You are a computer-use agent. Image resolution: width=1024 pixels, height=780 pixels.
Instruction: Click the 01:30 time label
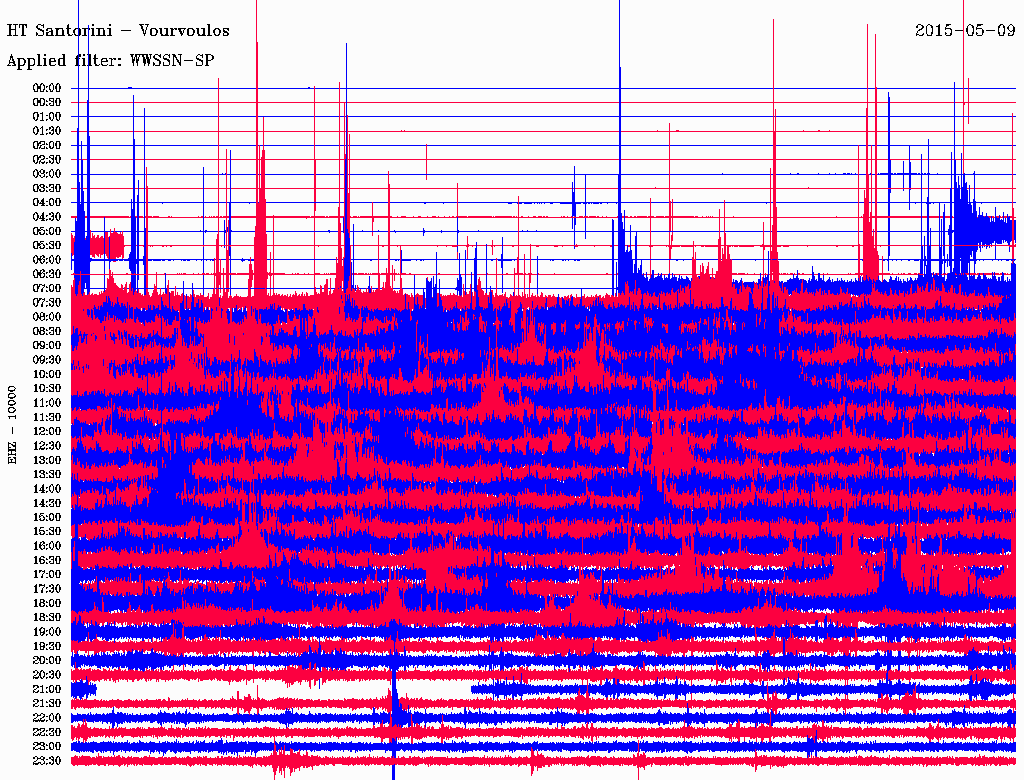(47, 131)
